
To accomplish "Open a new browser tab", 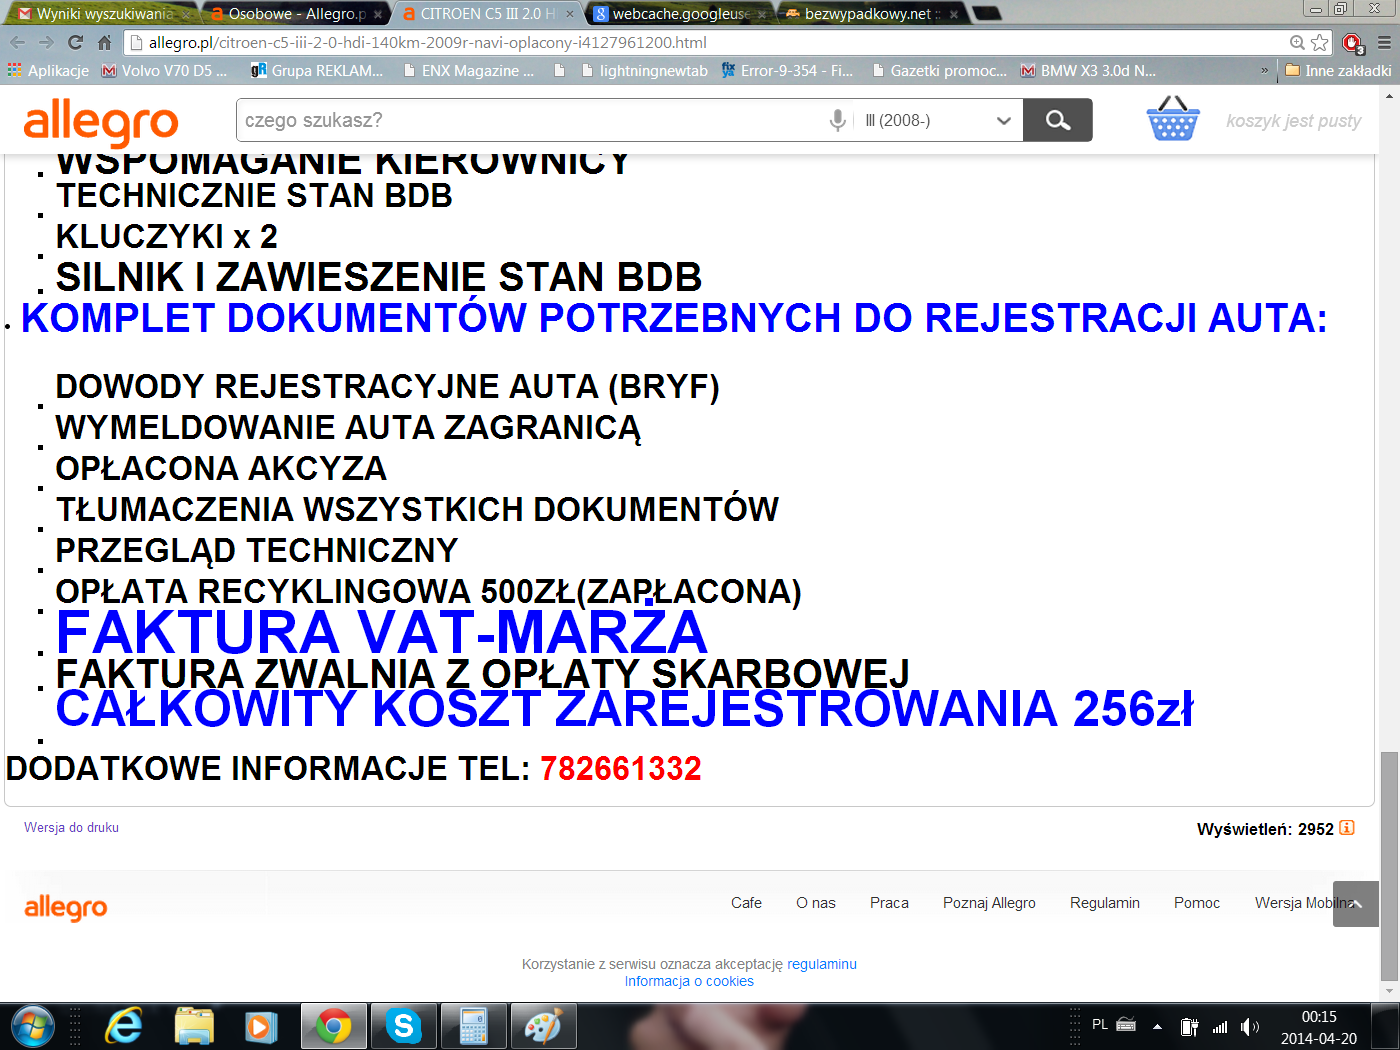I will pyautogui.click(x=986, y=14).
